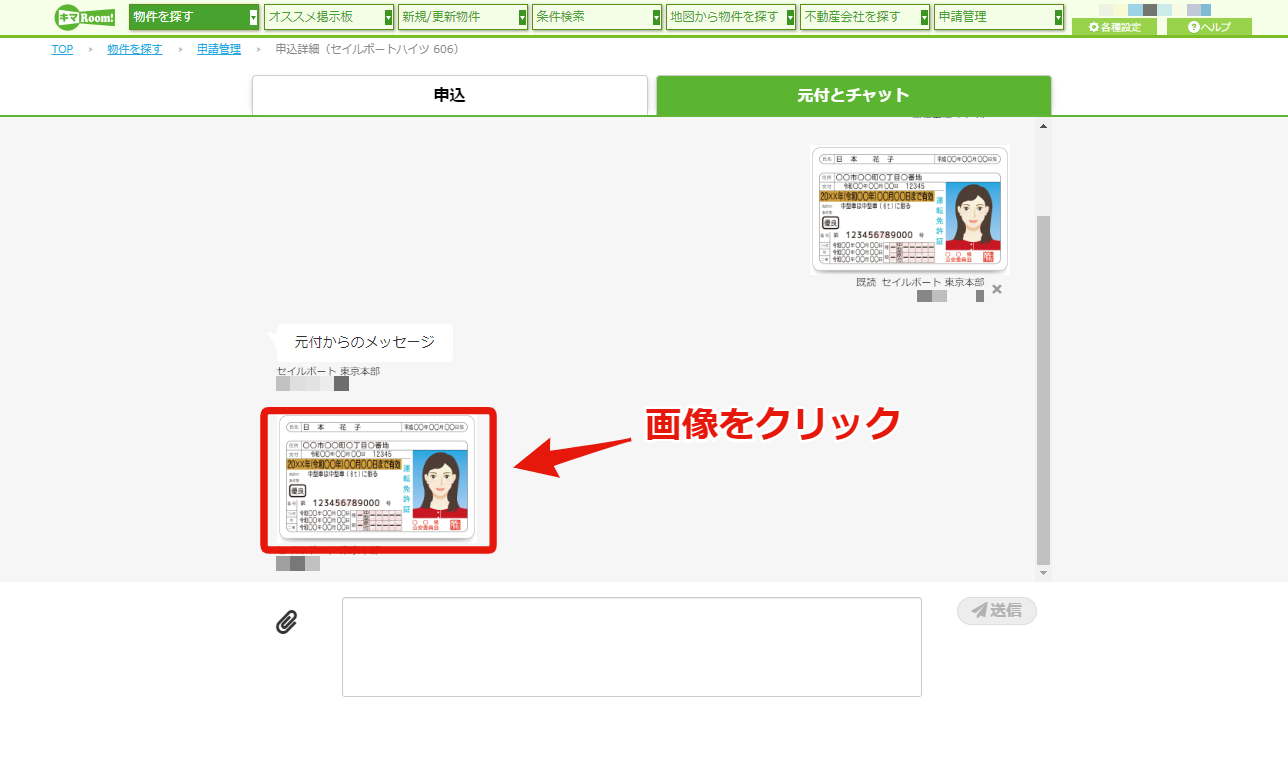Follow the 申請管理 breadcrumb link
This screenshot has width=1288, height=770.
[219, 49]
